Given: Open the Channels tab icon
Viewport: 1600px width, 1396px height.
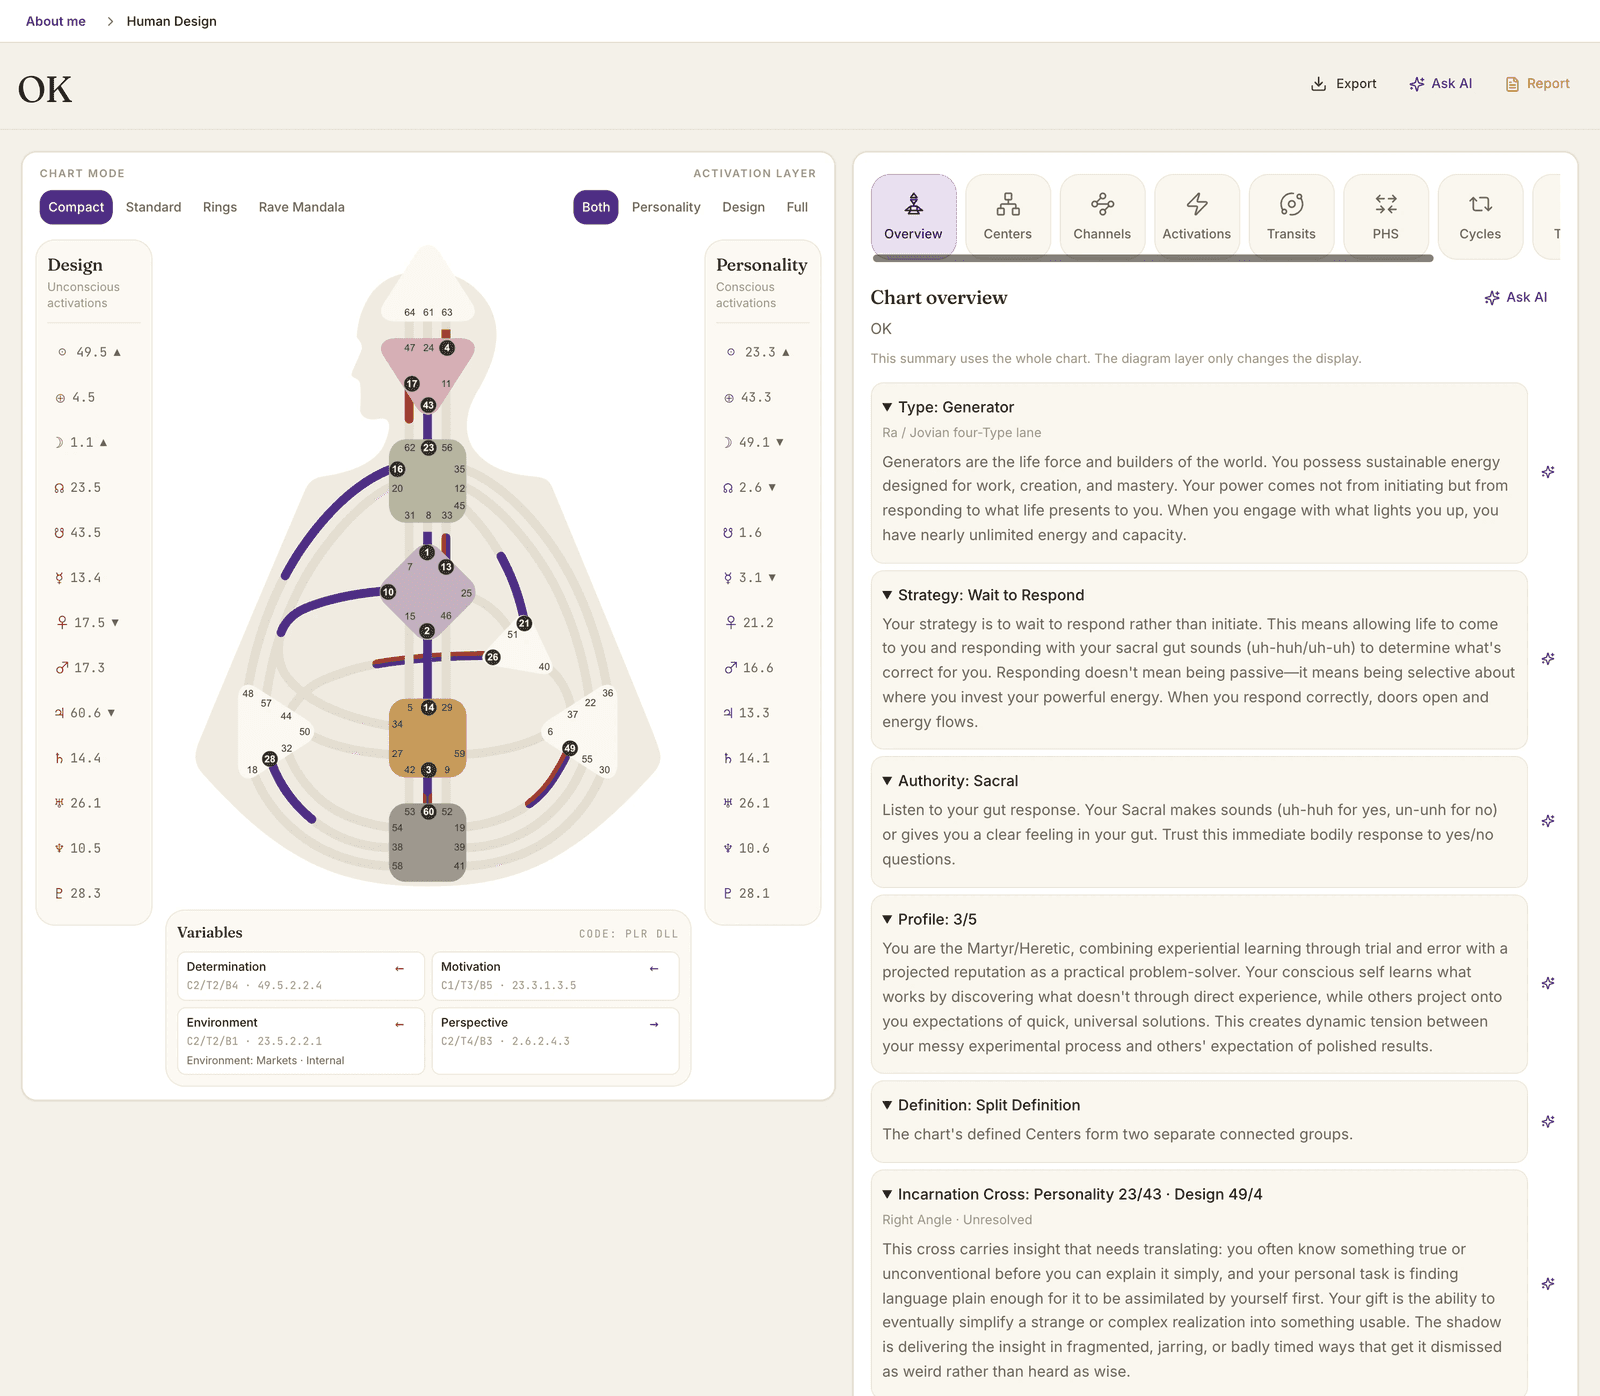Looking at the screenshot, I should tap(1102, 204).
